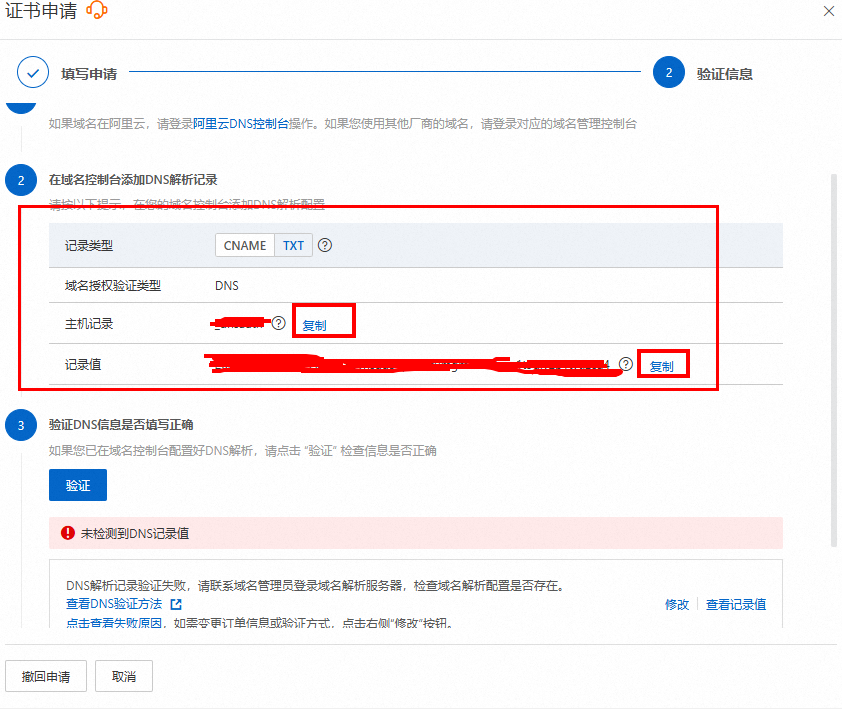The height and width of the screenshot is (709, 842).
Task: Select CNAME as the record type
Action: pos(245,245)
